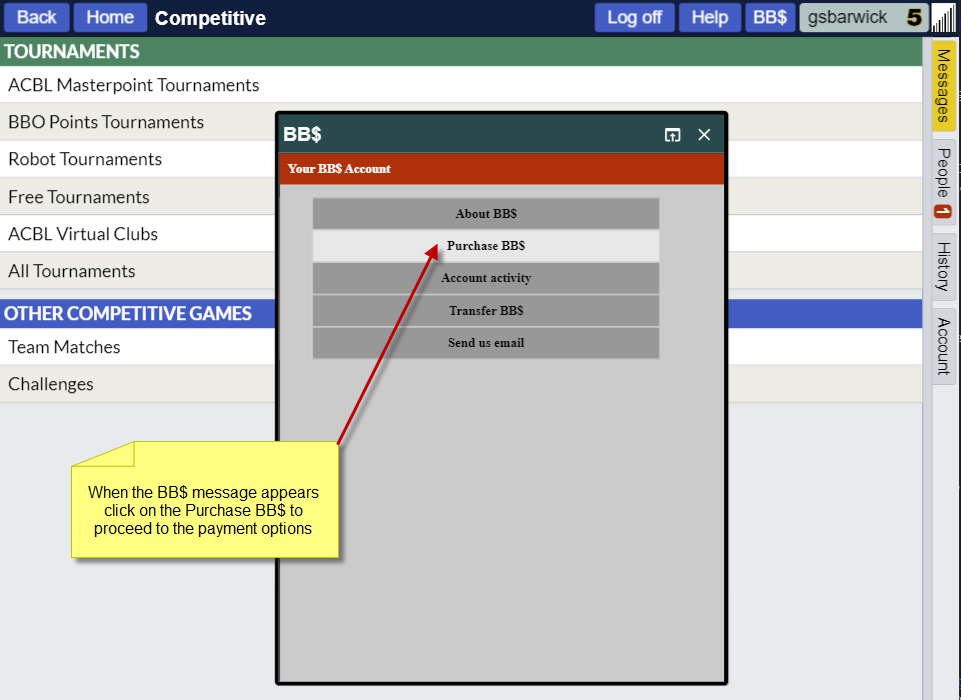This screenshot has width=961, height=700.
Task: Select About BB$ option
Action: click(x=486, y=213)
